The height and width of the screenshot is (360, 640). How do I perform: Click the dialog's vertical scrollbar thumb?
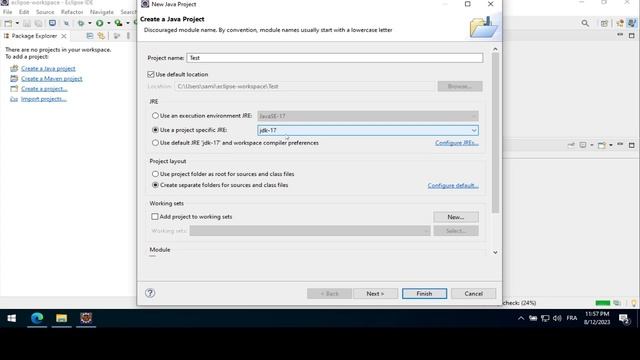495,133
